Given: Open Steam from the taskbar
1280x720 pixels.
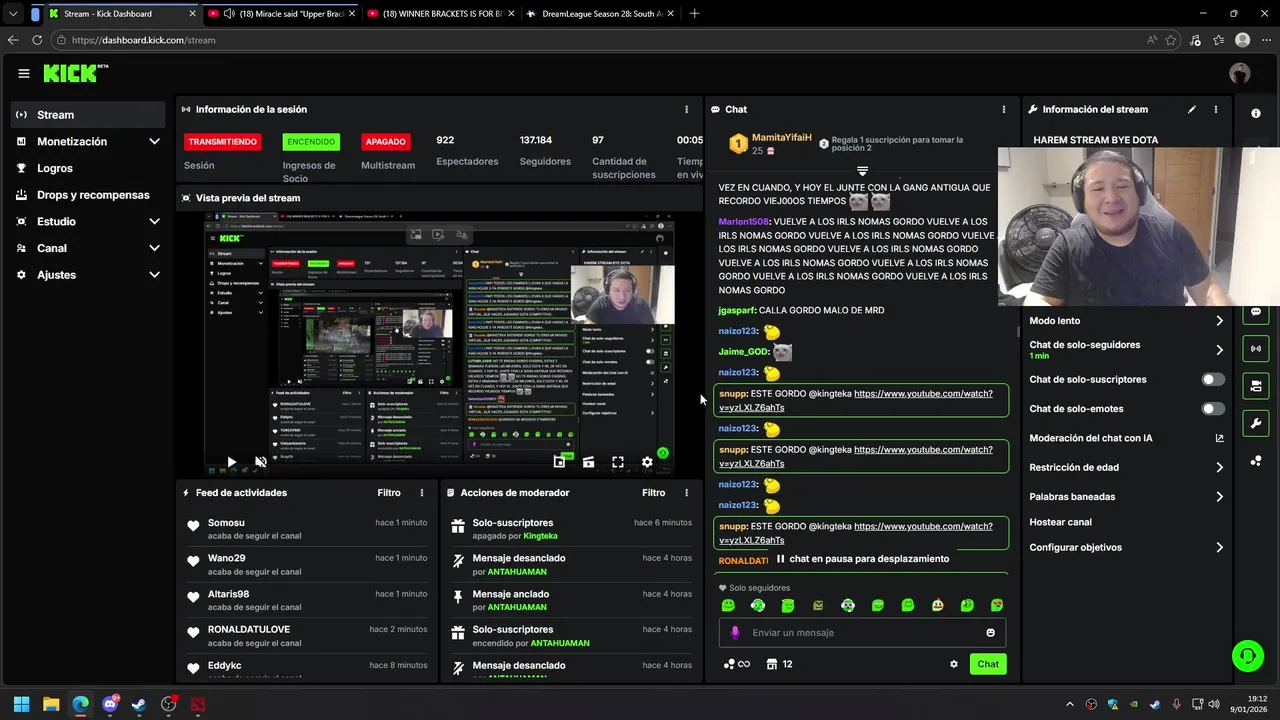Looking at the screenshot, I should pos(139,704).
